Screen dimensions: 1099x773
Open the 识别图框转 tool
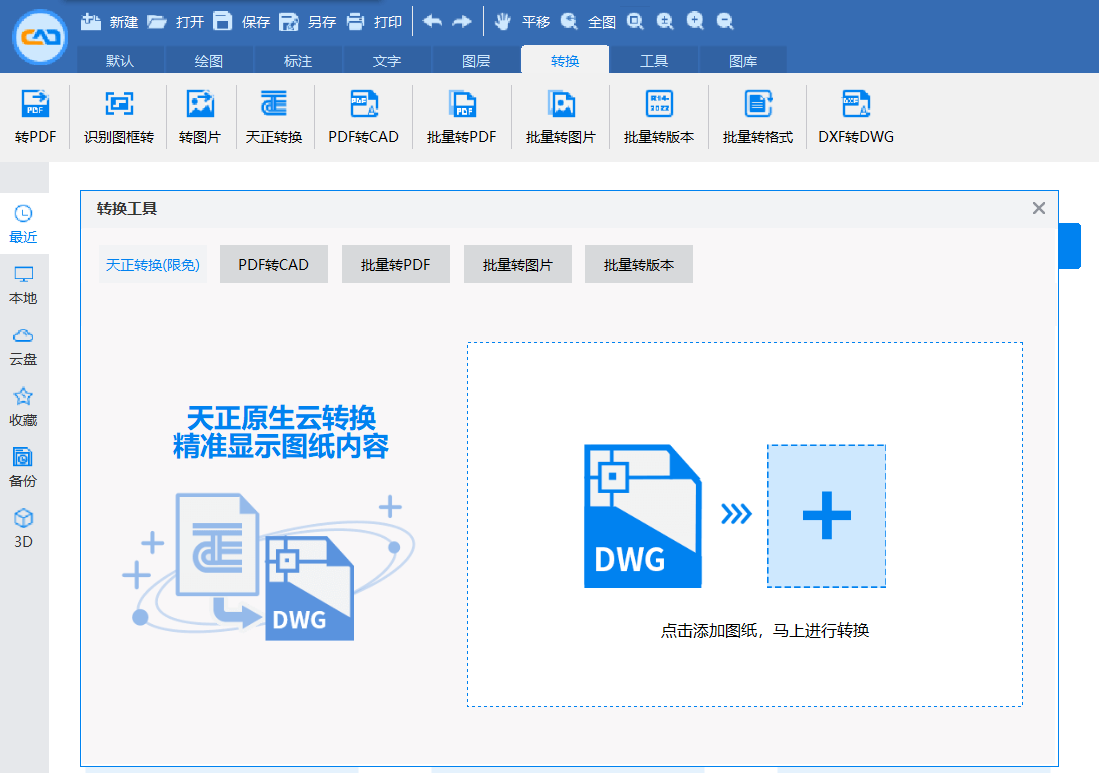pyautogui.click(x=118, y=117)
